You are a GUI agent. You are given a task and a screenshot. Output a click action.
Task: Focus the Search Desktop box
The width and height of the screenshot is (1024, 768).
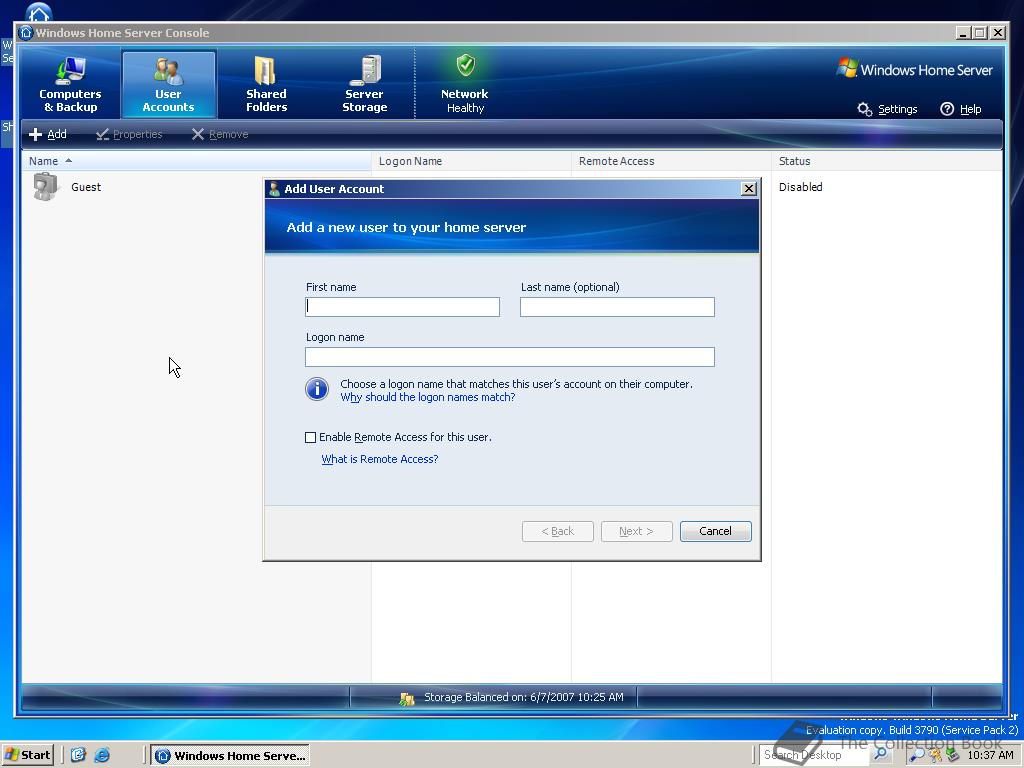814,755
